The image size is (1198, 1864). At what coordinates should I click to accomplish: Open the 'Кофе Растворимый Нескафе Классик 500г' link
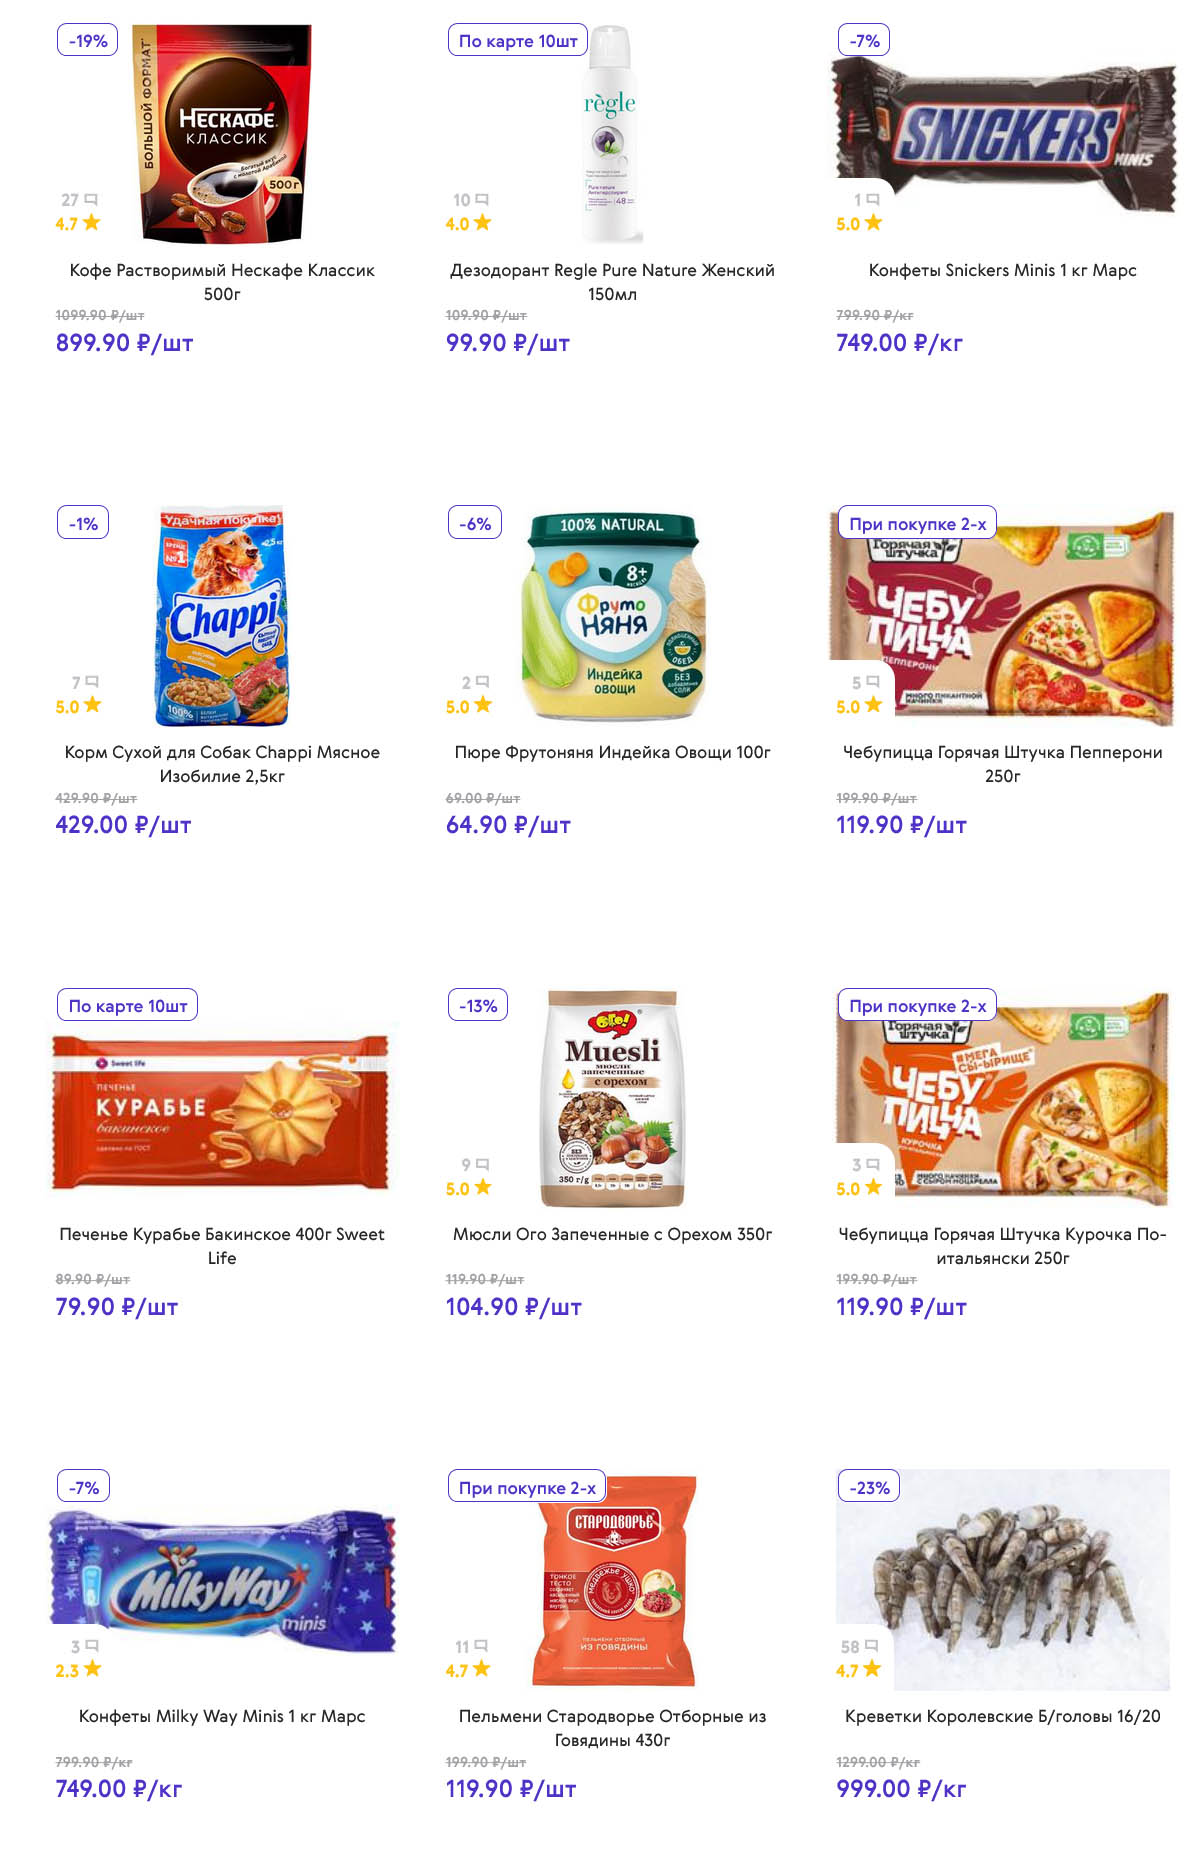click(222, 282)
